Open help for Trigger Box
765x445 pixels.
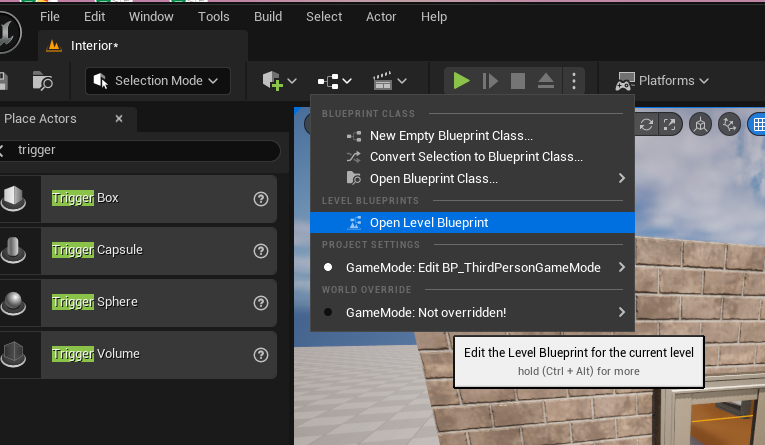click(x=261, y=199)
